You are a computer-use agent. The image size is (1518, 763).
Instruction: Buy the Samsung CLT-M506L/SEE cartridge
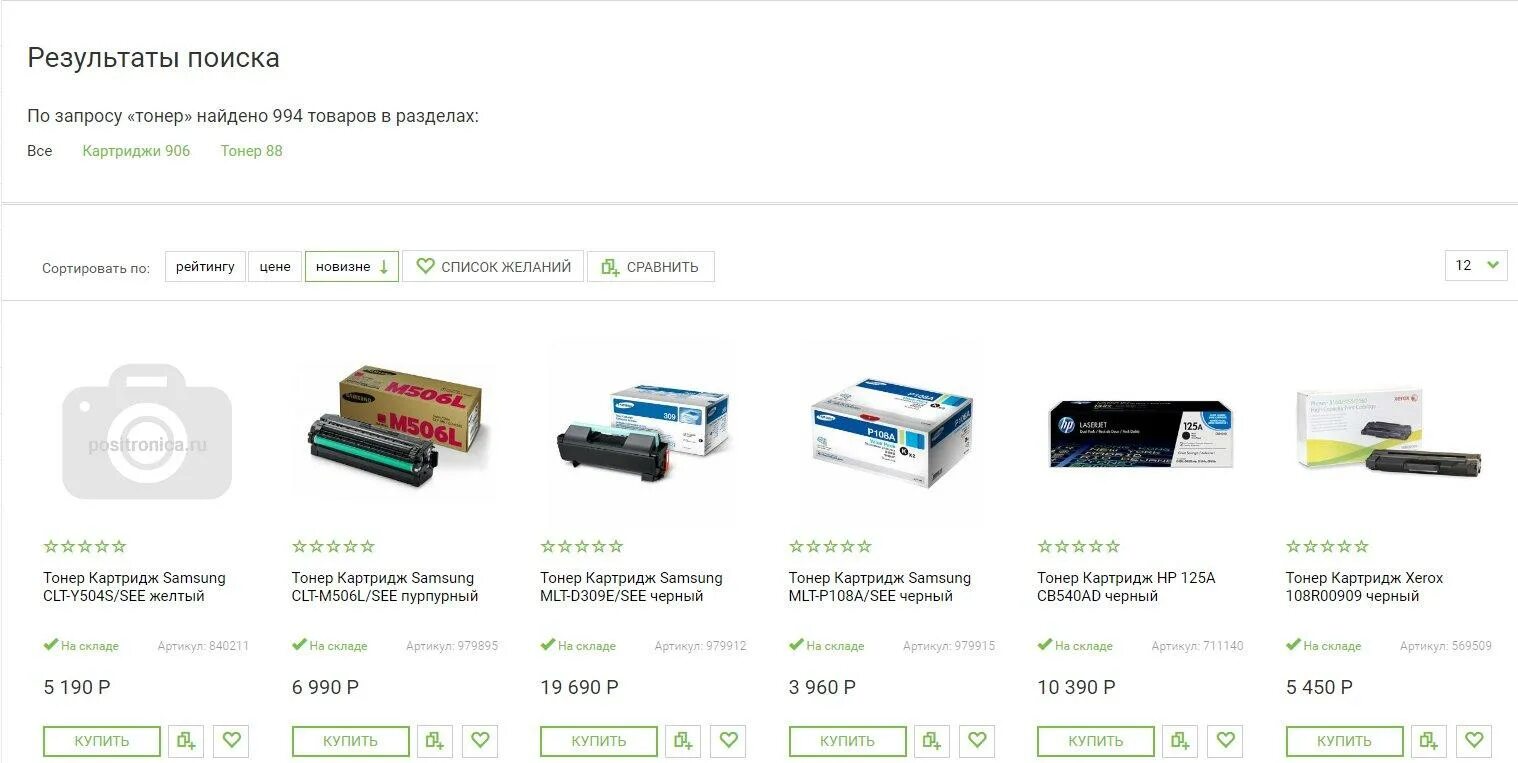pos(351,741)
